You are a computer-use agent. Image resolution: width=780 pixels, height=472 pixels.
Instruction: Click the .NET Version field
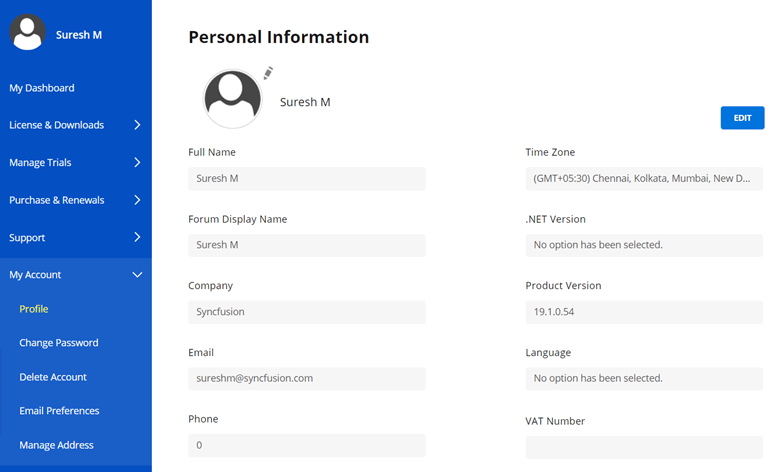[644, 245]
